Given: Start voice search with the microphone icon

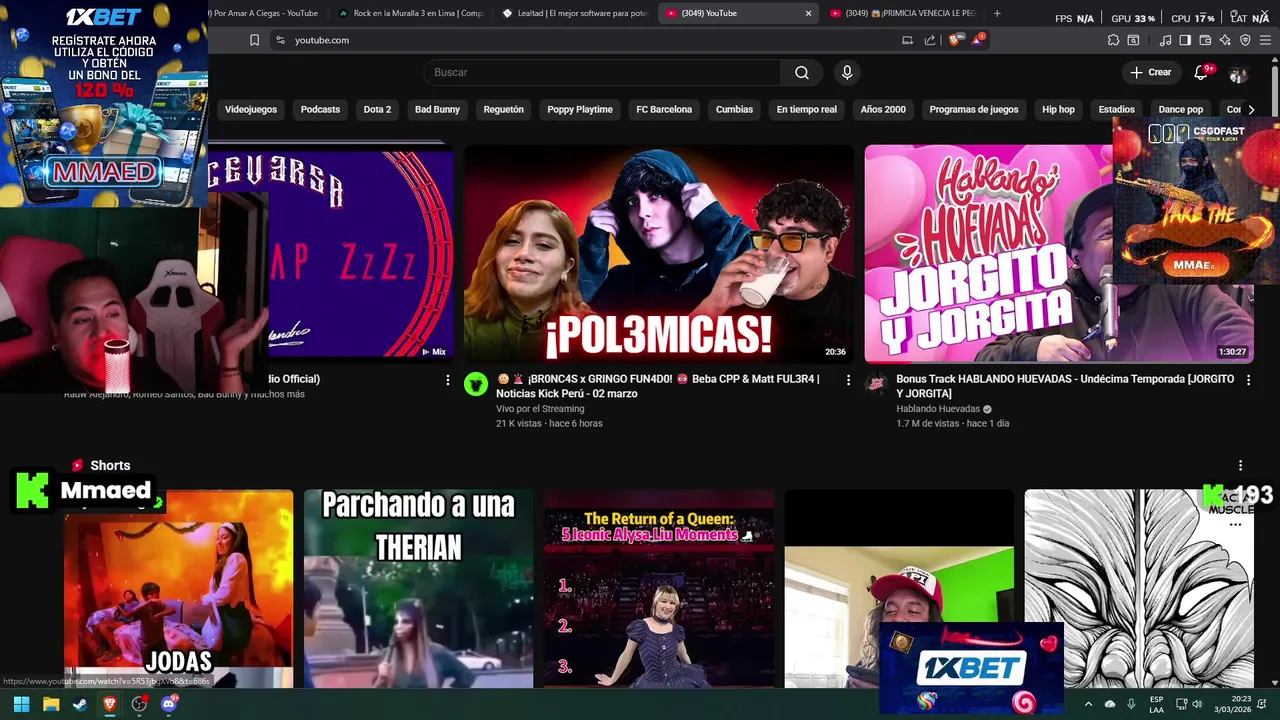Looking at the screenshot, I should point(847,72).
